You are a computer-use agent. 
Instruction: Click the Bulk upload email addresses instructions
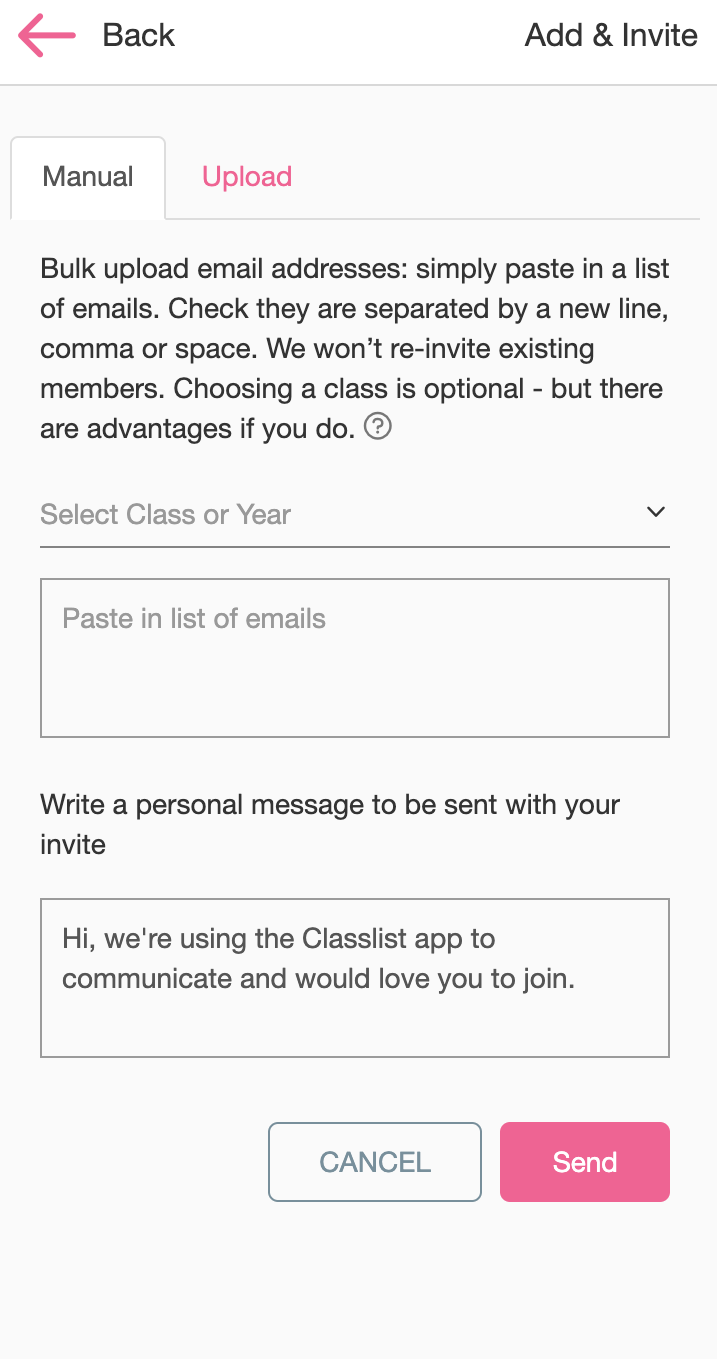(225, 270)
